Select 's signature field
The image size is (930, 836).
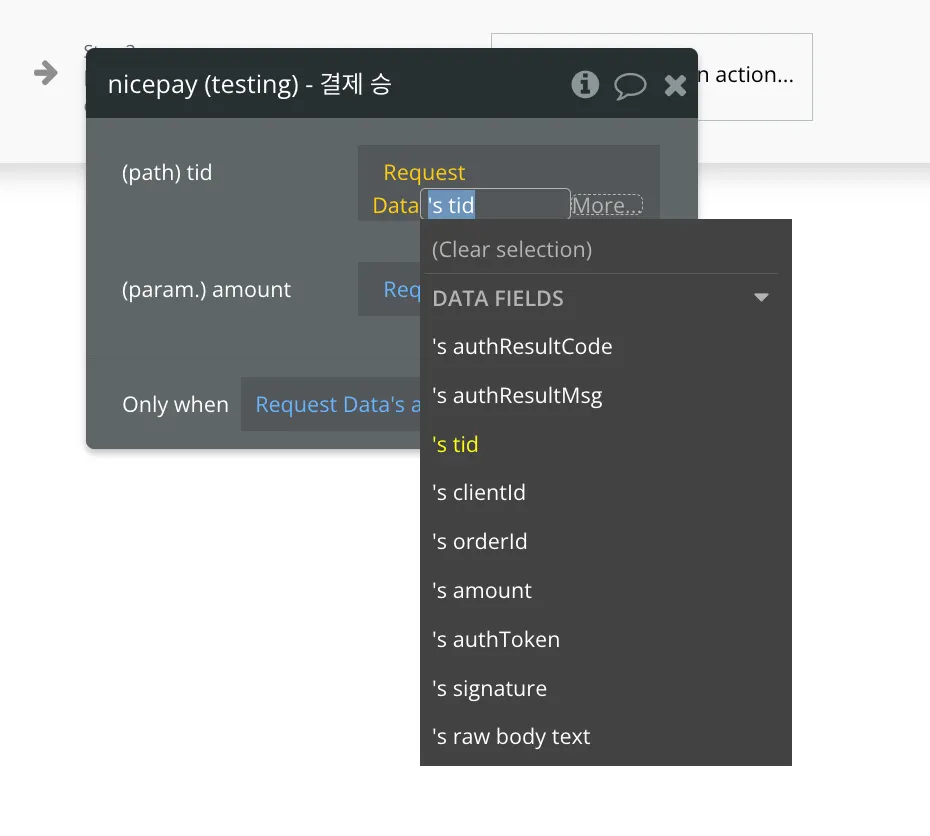(489, 689)
